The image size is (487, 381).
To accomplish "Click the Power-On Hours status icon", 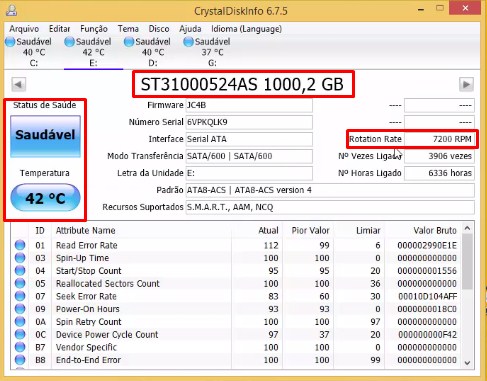I will [x=20, y=309].
